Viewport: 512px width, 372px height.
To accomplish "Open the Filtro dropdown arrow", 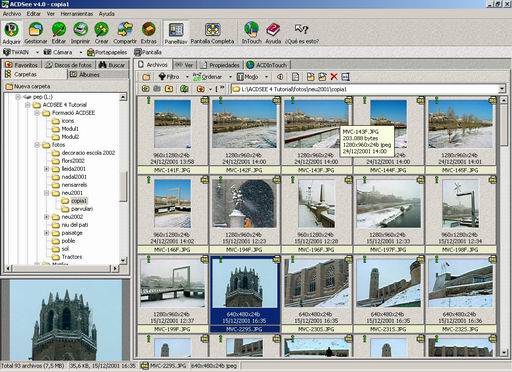I will coord(187,77).
